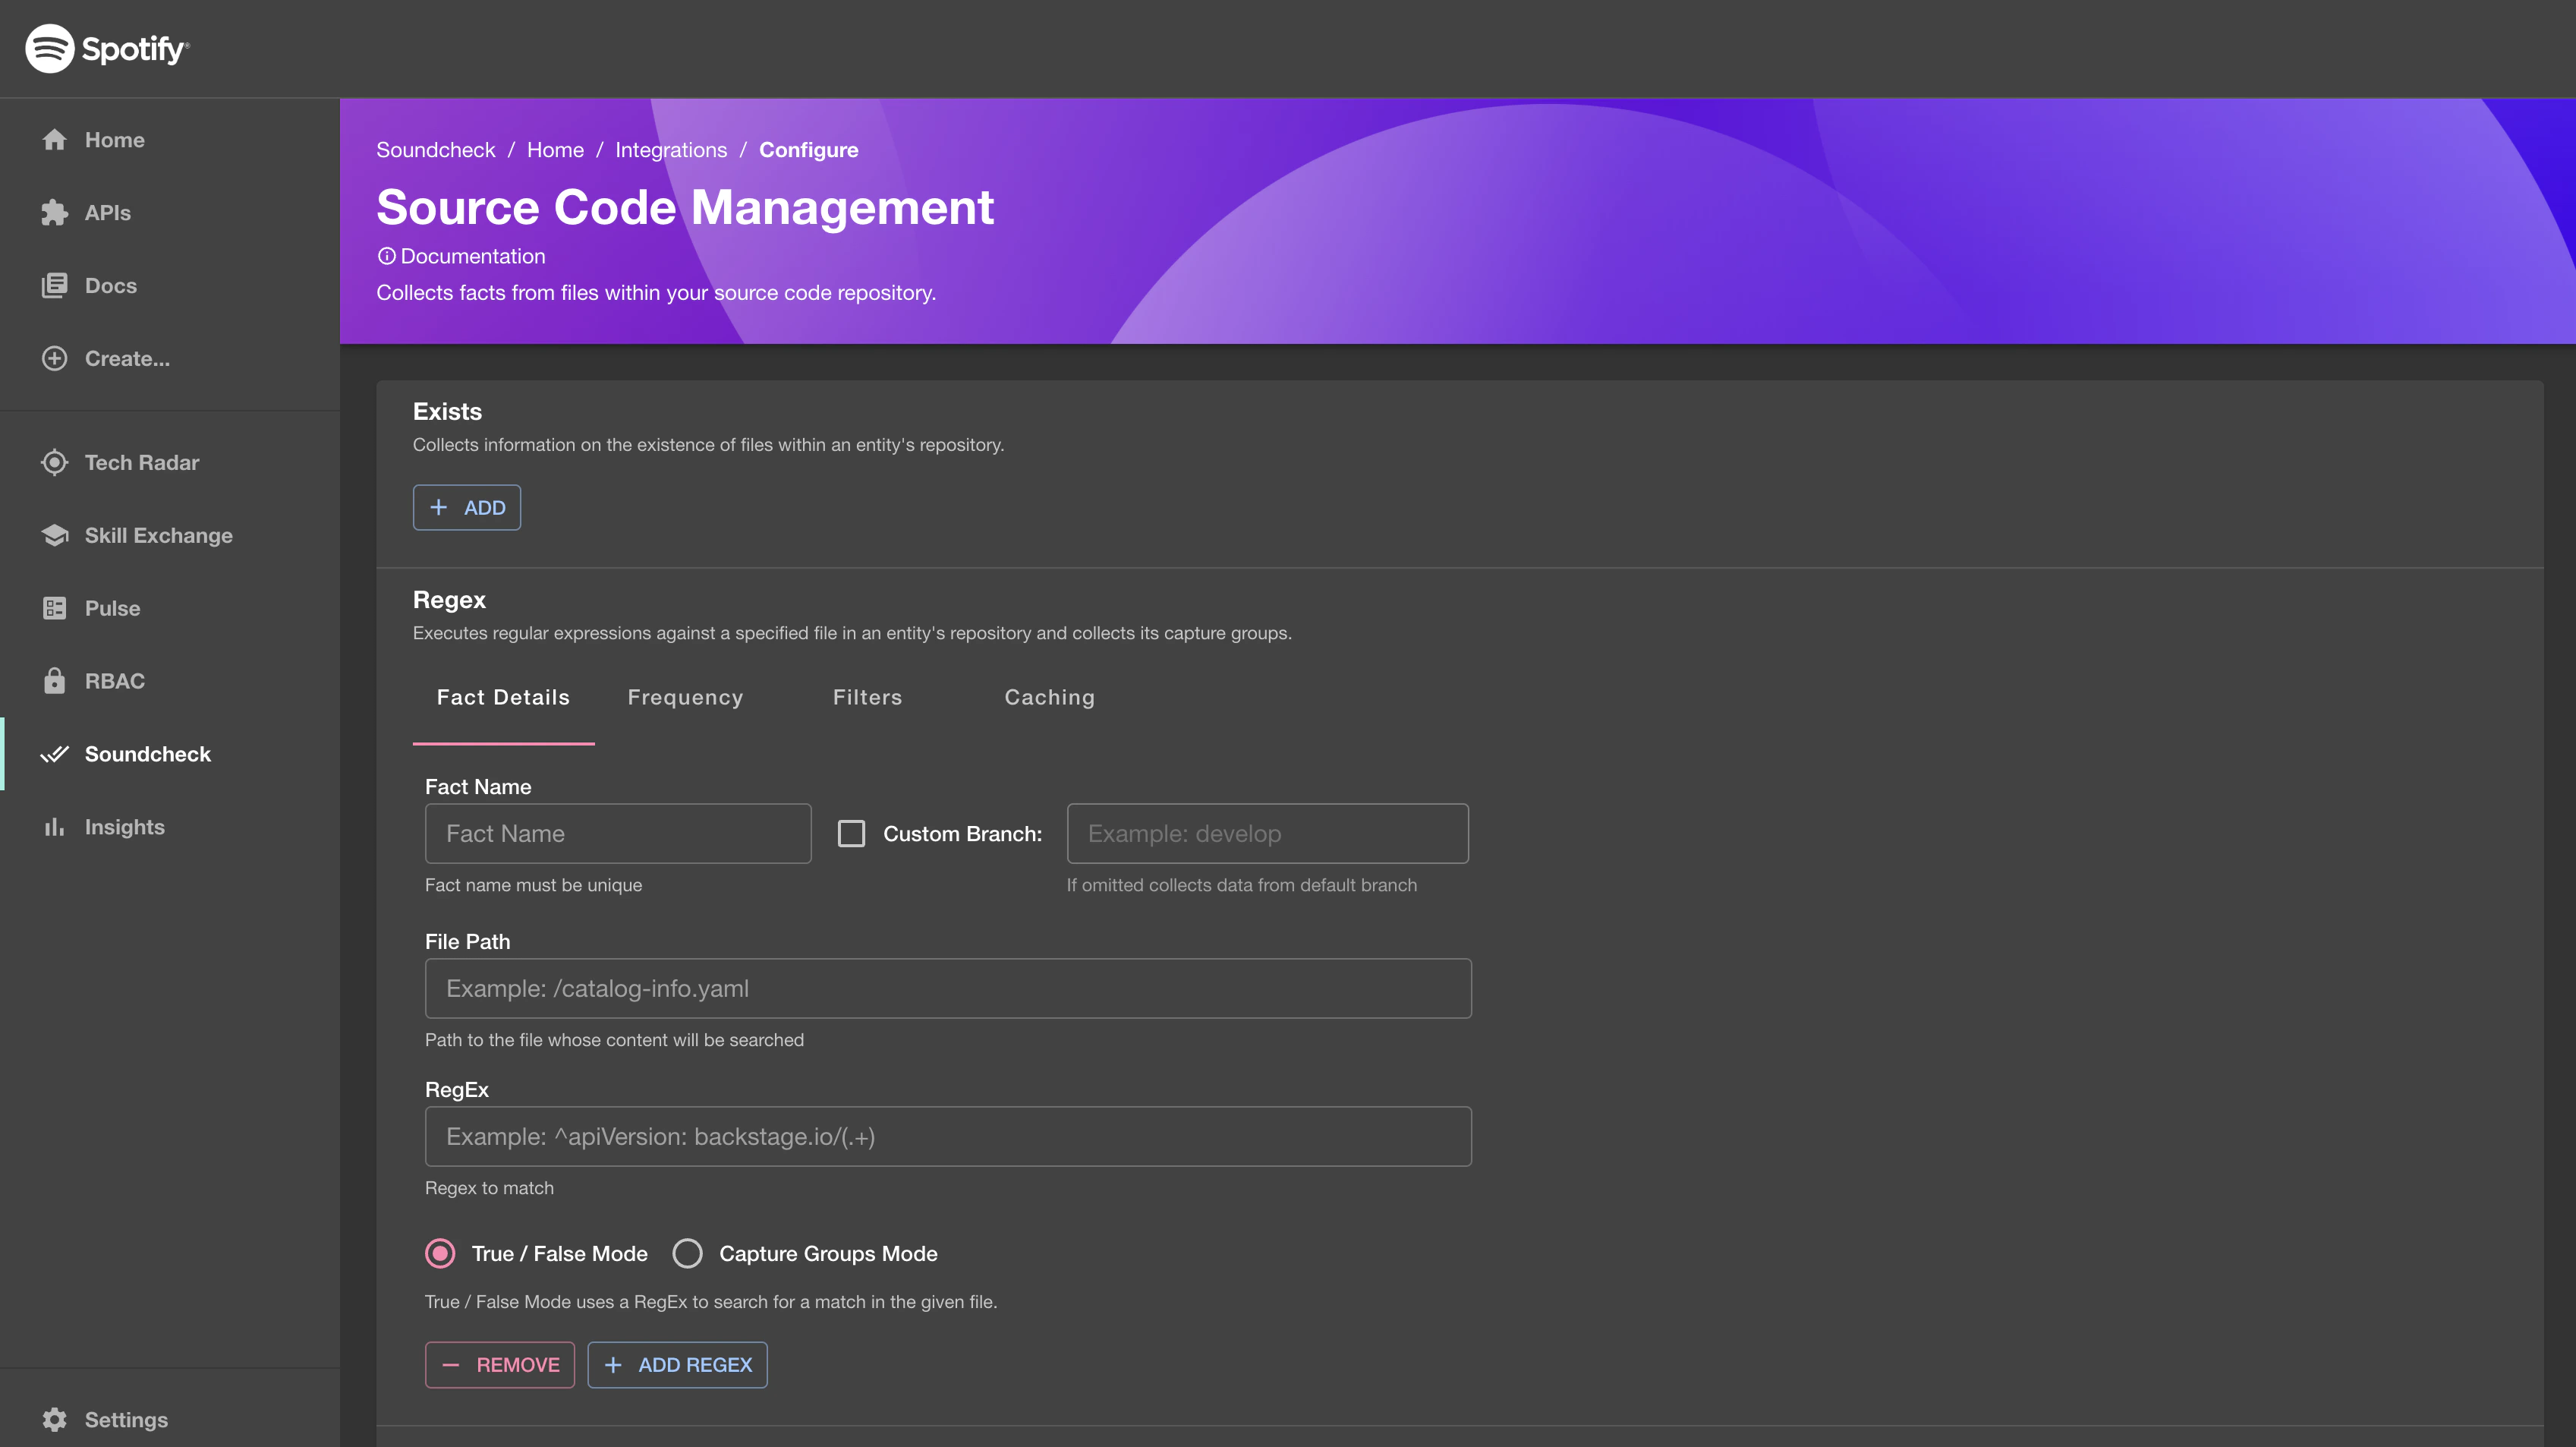Click 'If omitted collects data from default branch'
Screen dimensions: 2576x1447
point(1241,885)
